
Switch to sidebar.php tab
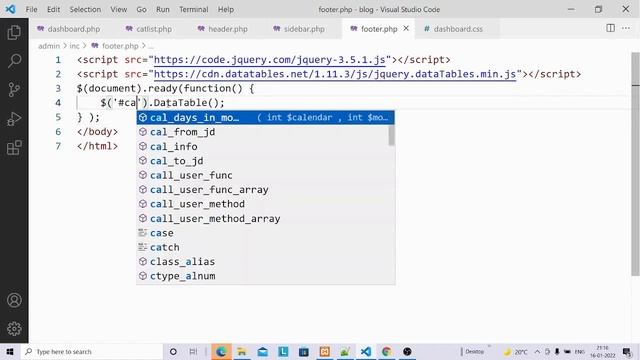point(300,29)
